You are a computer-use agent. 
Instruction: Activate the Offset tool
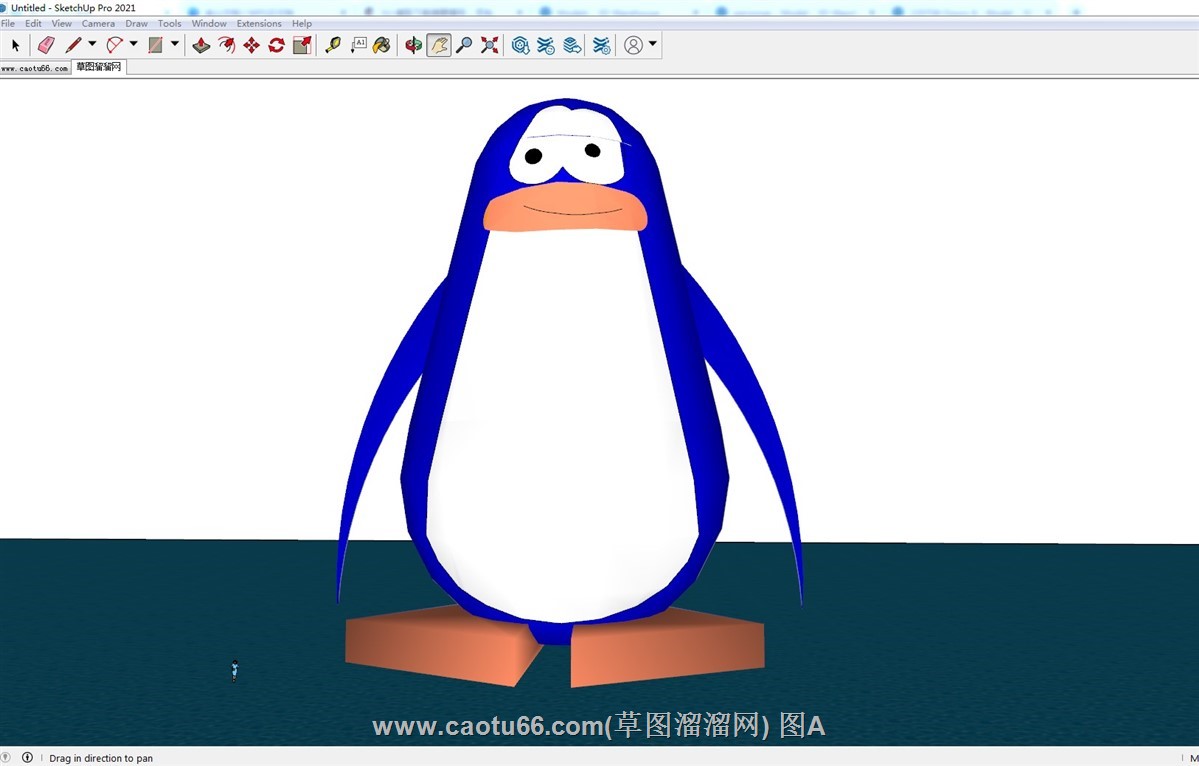tap(226, 45)
